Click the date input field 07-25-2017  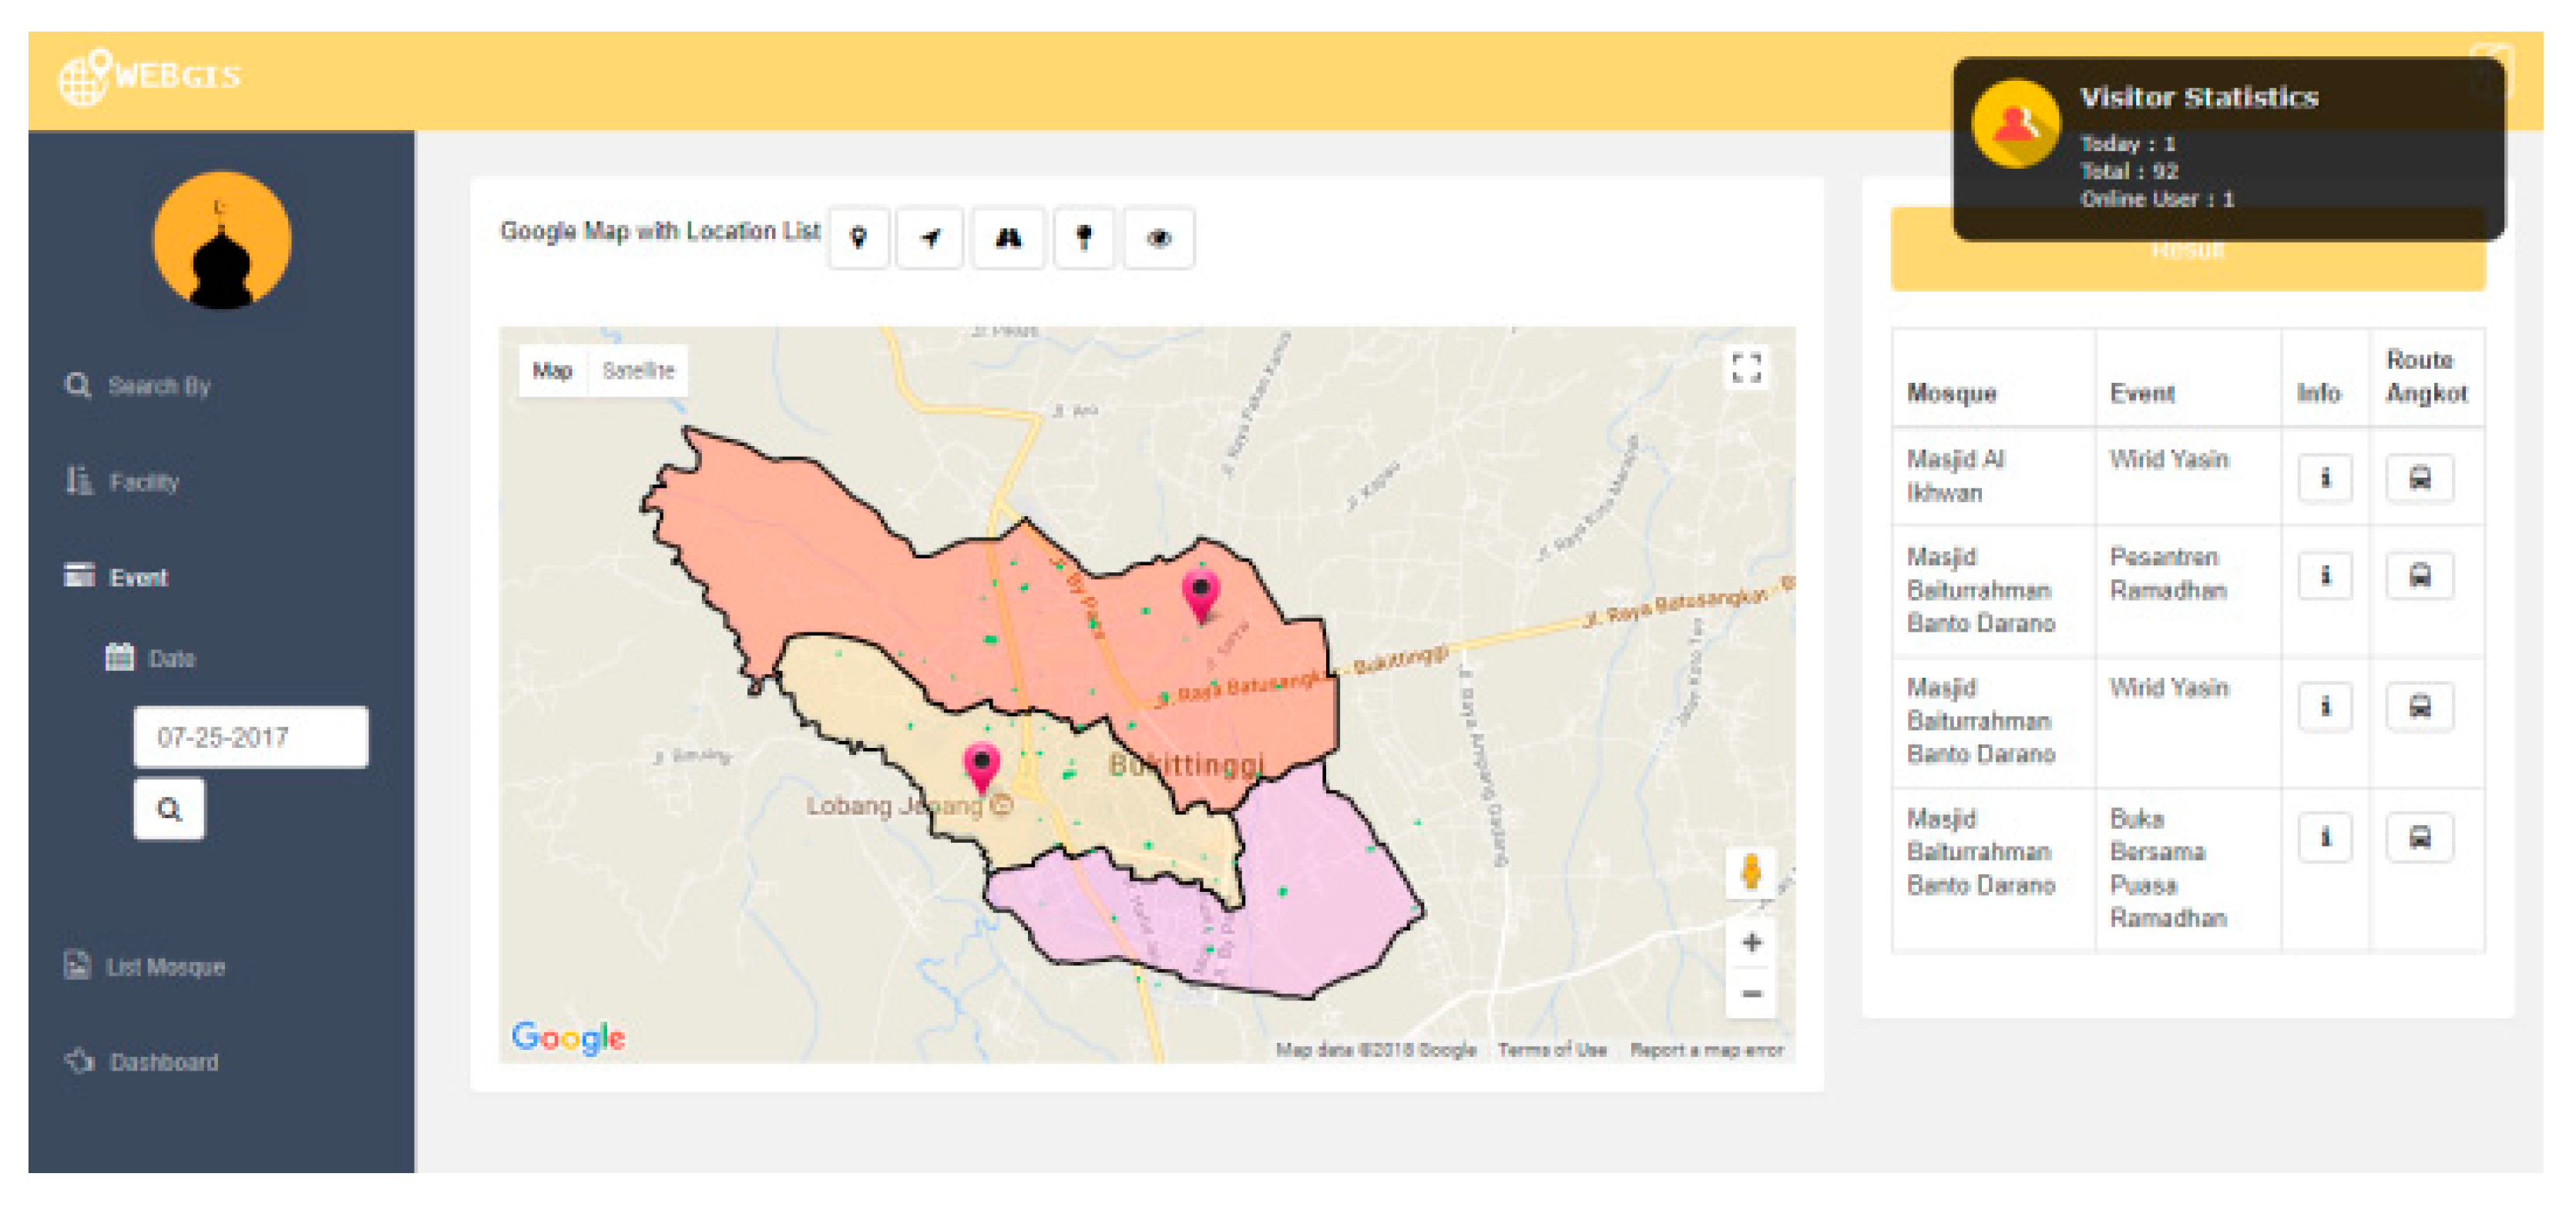click(250, 737)
